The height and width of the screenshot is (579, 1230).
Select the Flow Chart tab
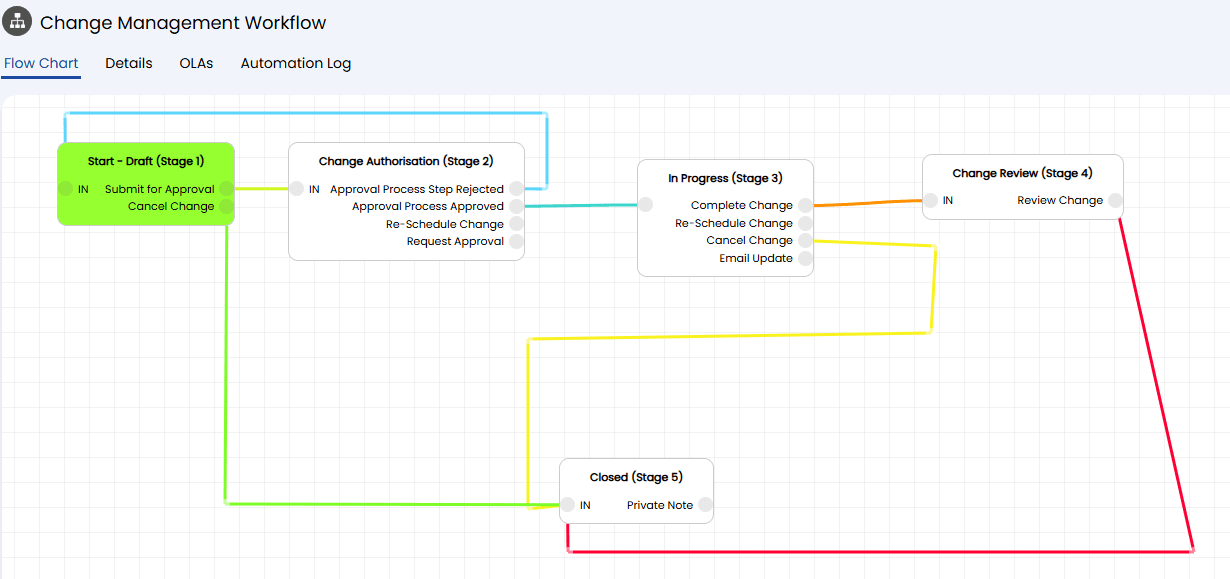(41, 63)
